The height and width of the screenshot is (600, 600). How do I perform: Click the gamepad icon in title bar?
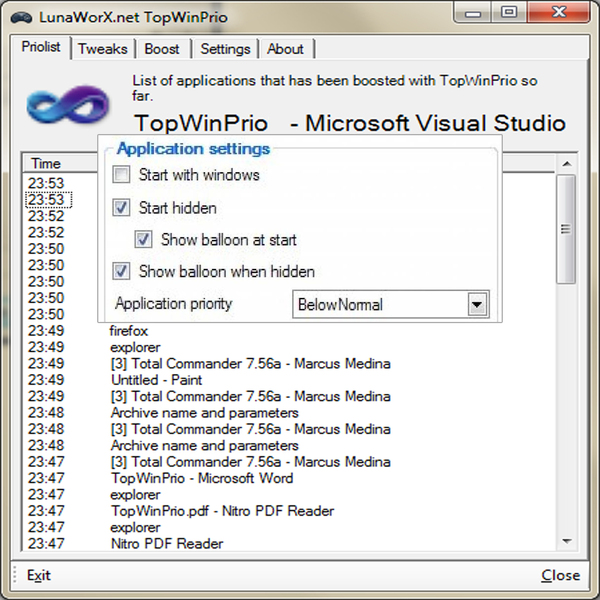coord(21,18)
